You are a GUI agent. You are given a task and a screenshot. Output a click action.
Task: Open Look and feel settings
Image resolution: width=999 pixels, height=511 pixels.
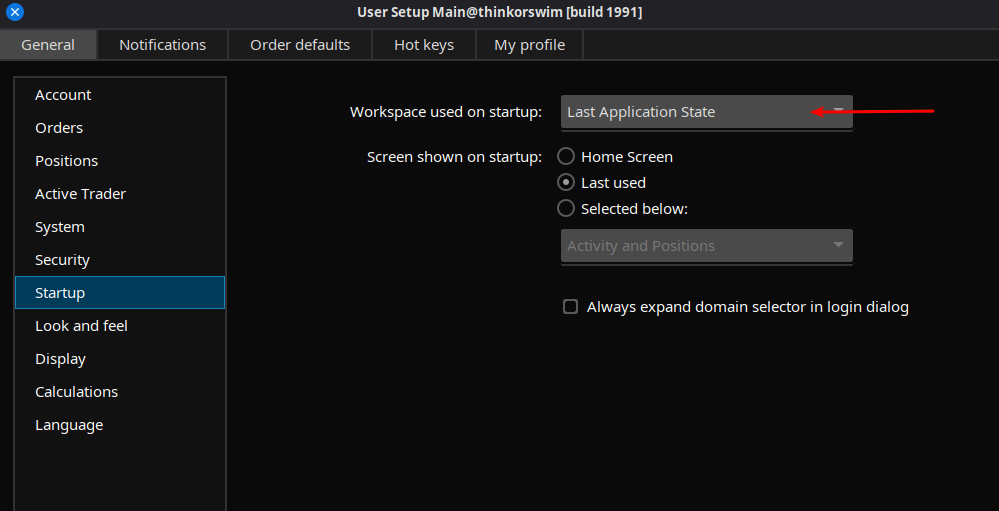pyautogui.click(x=120, y=326)
